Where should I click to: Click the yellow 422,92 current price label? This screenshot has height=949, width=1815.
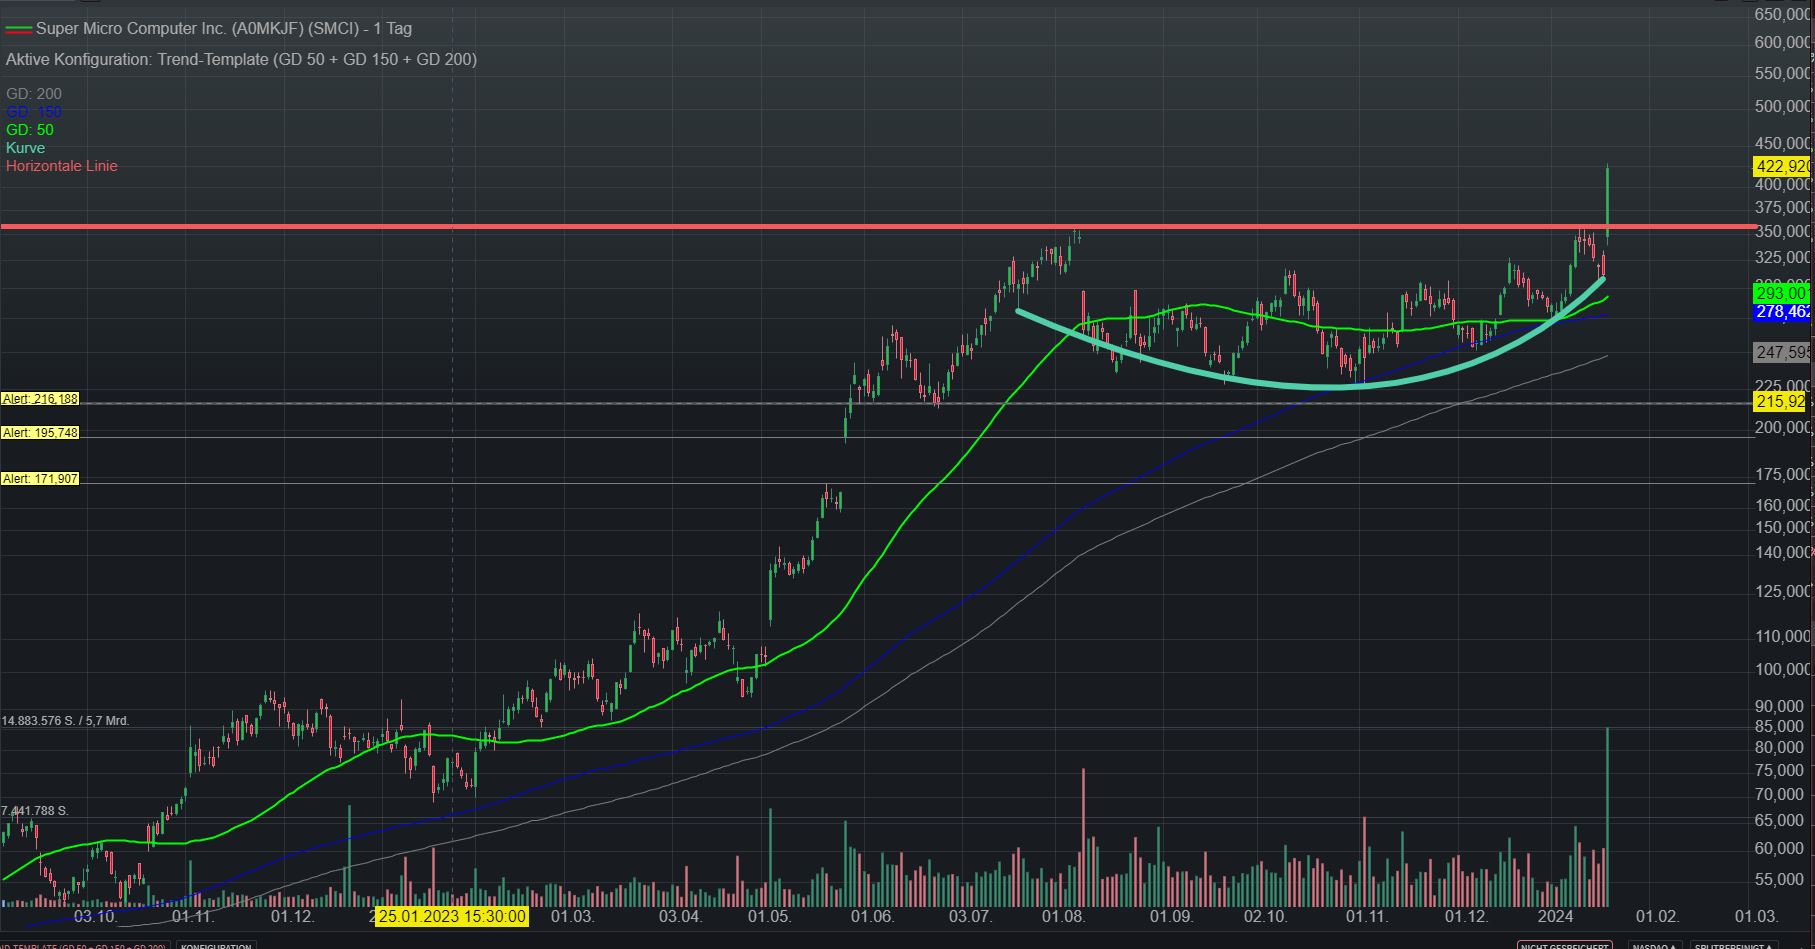coord(1781,166)
